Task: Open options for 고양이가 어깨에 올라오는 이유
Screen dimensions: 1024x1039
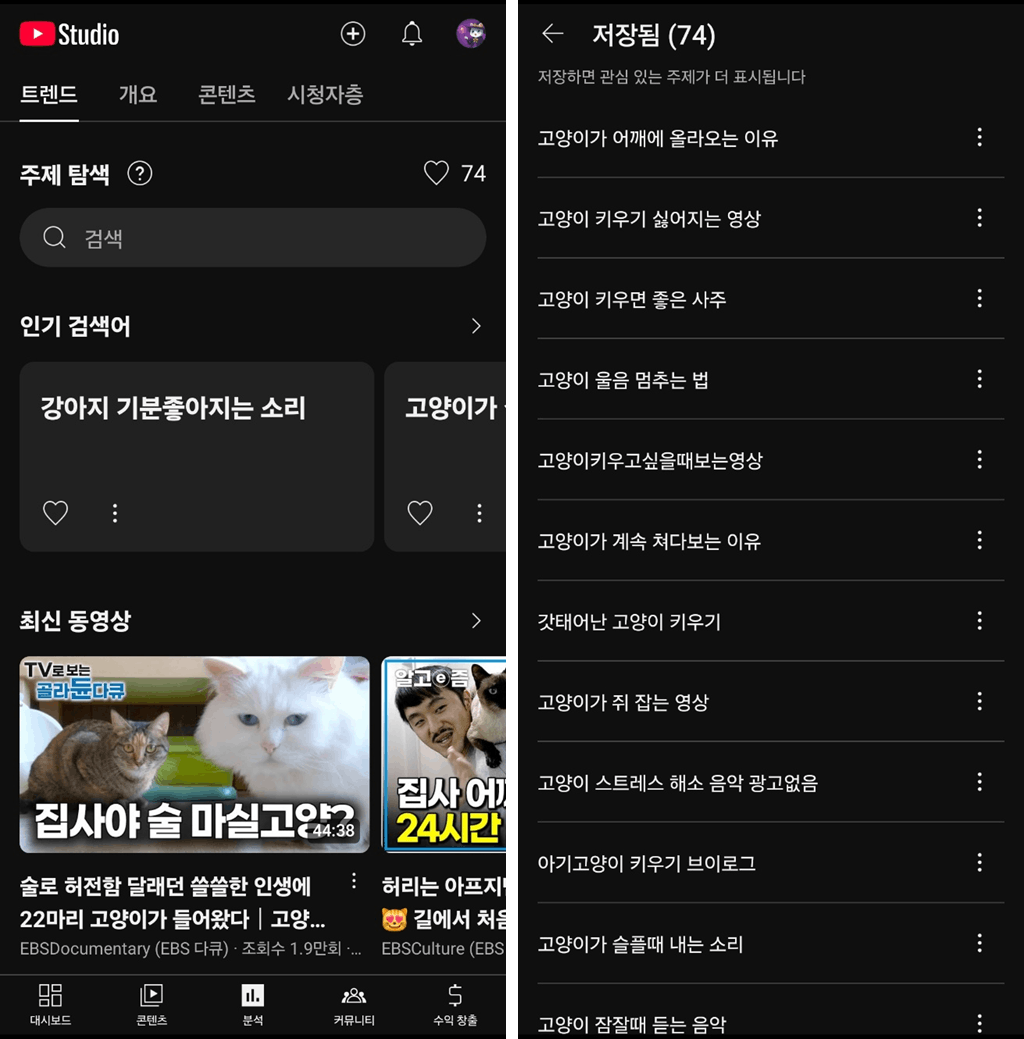Action: click(979, 137)
